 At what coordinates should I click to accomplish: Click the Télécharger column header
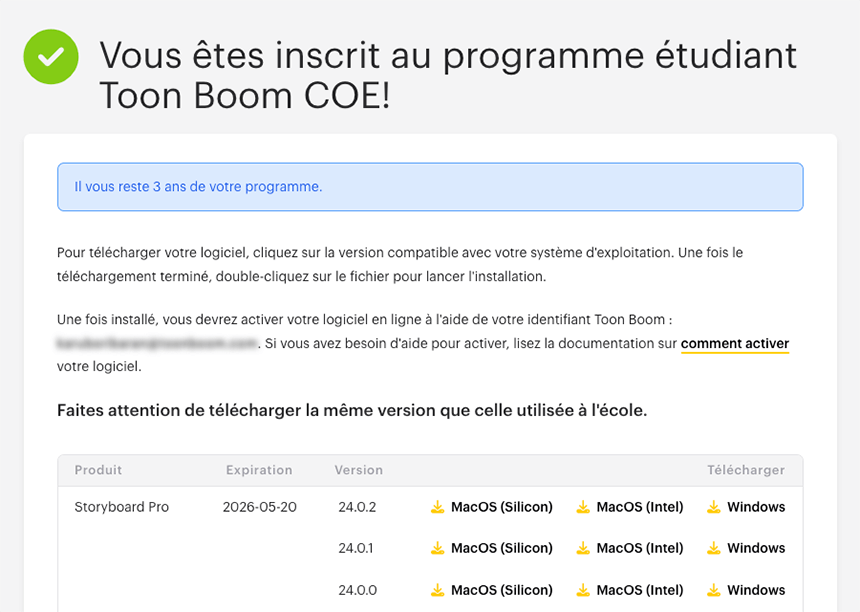click(x=746, y=470)
